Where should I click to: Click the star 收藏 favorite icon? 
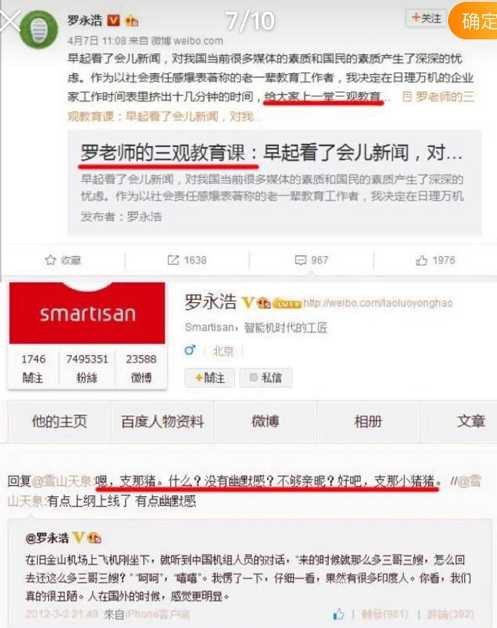[50, 260]
